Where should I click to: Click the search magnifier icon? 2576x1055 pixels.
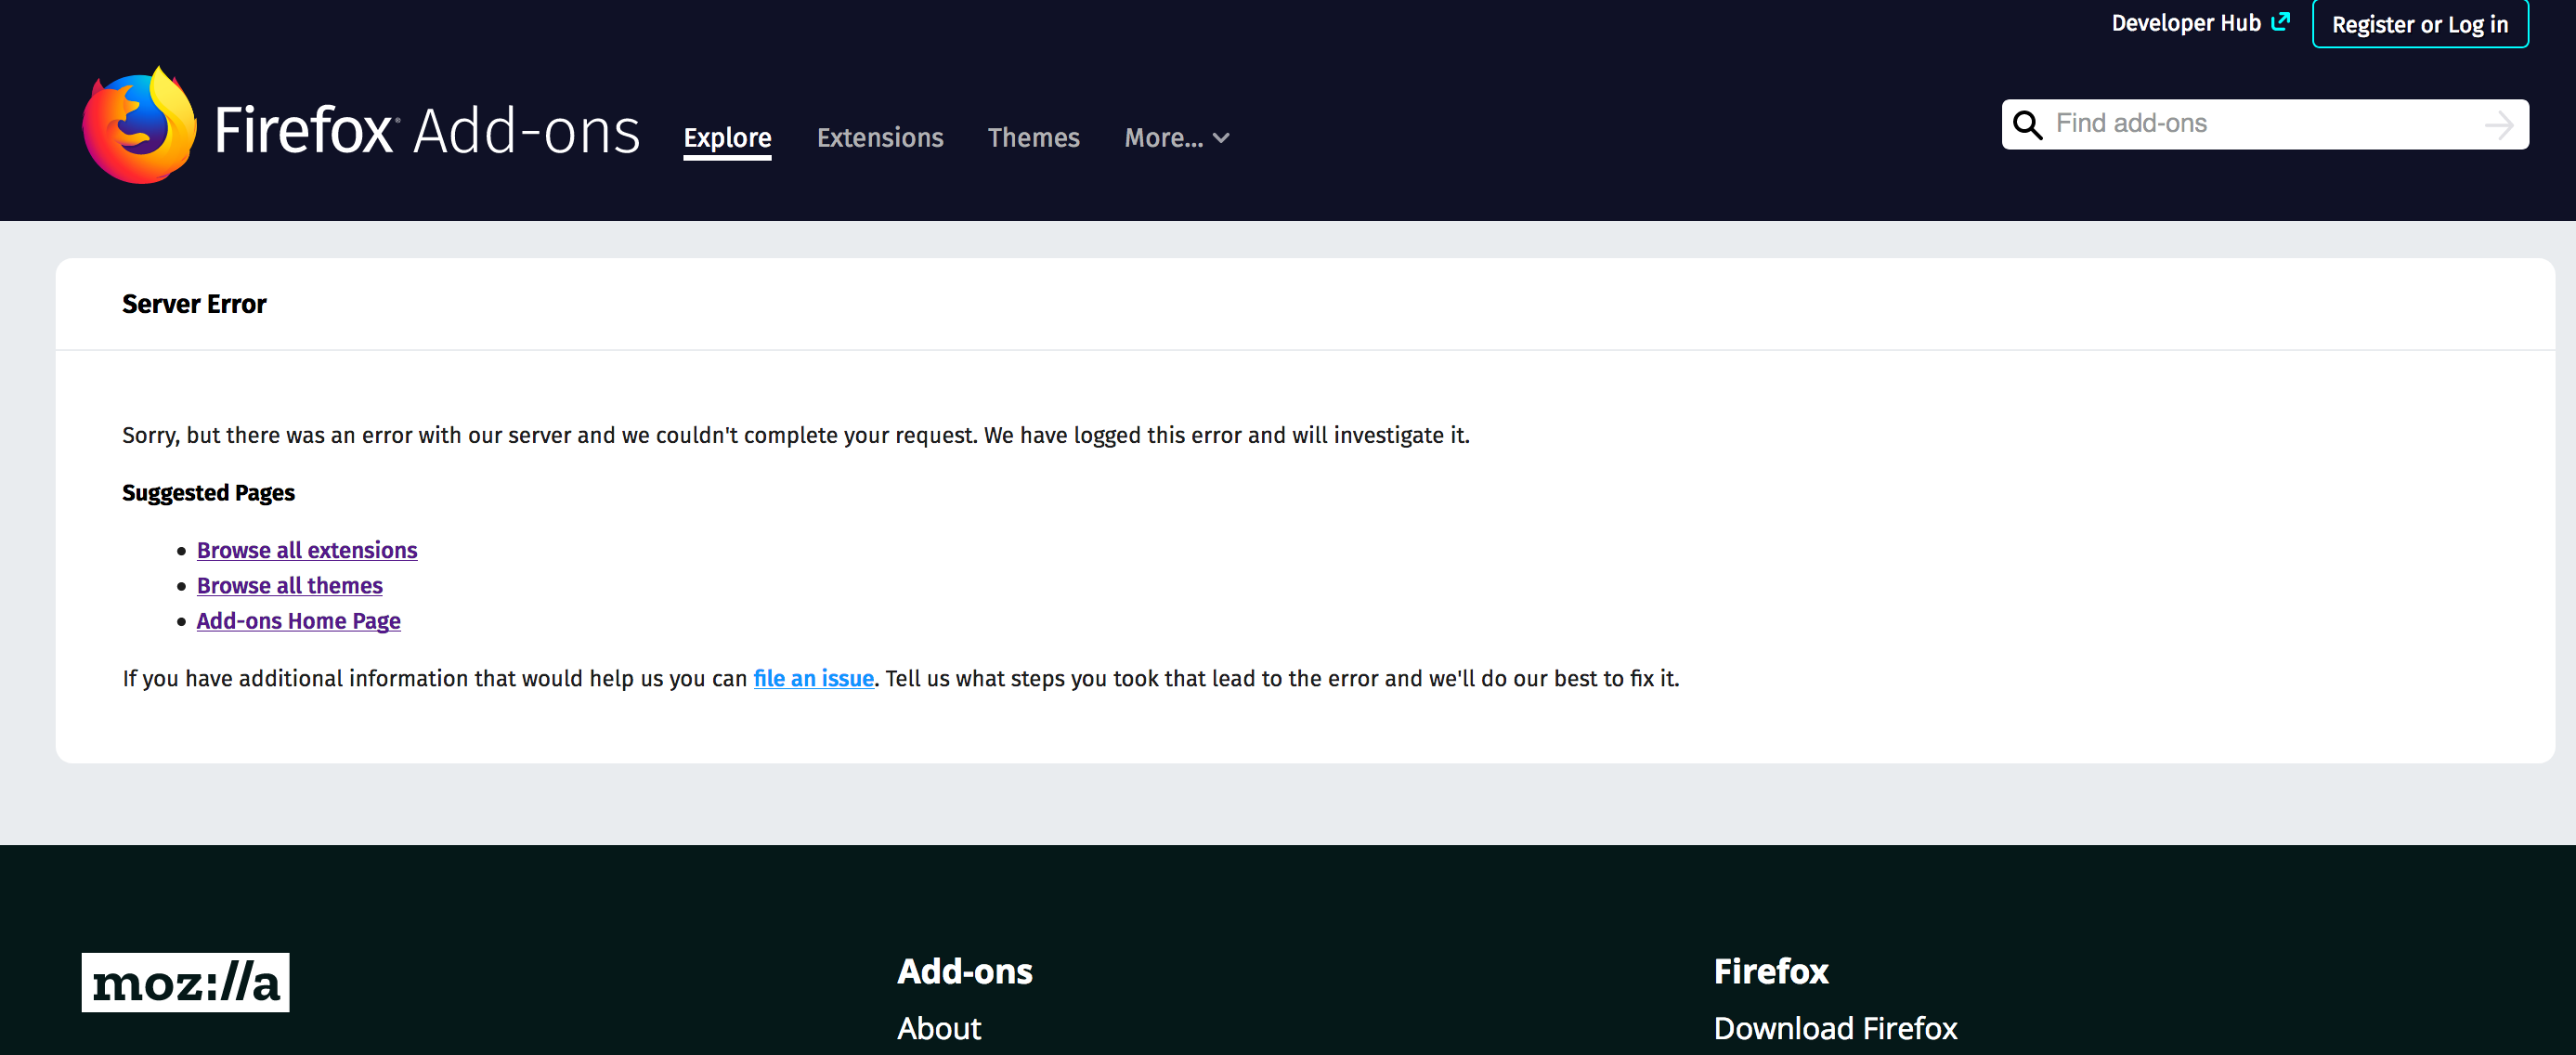[2027, 125]
